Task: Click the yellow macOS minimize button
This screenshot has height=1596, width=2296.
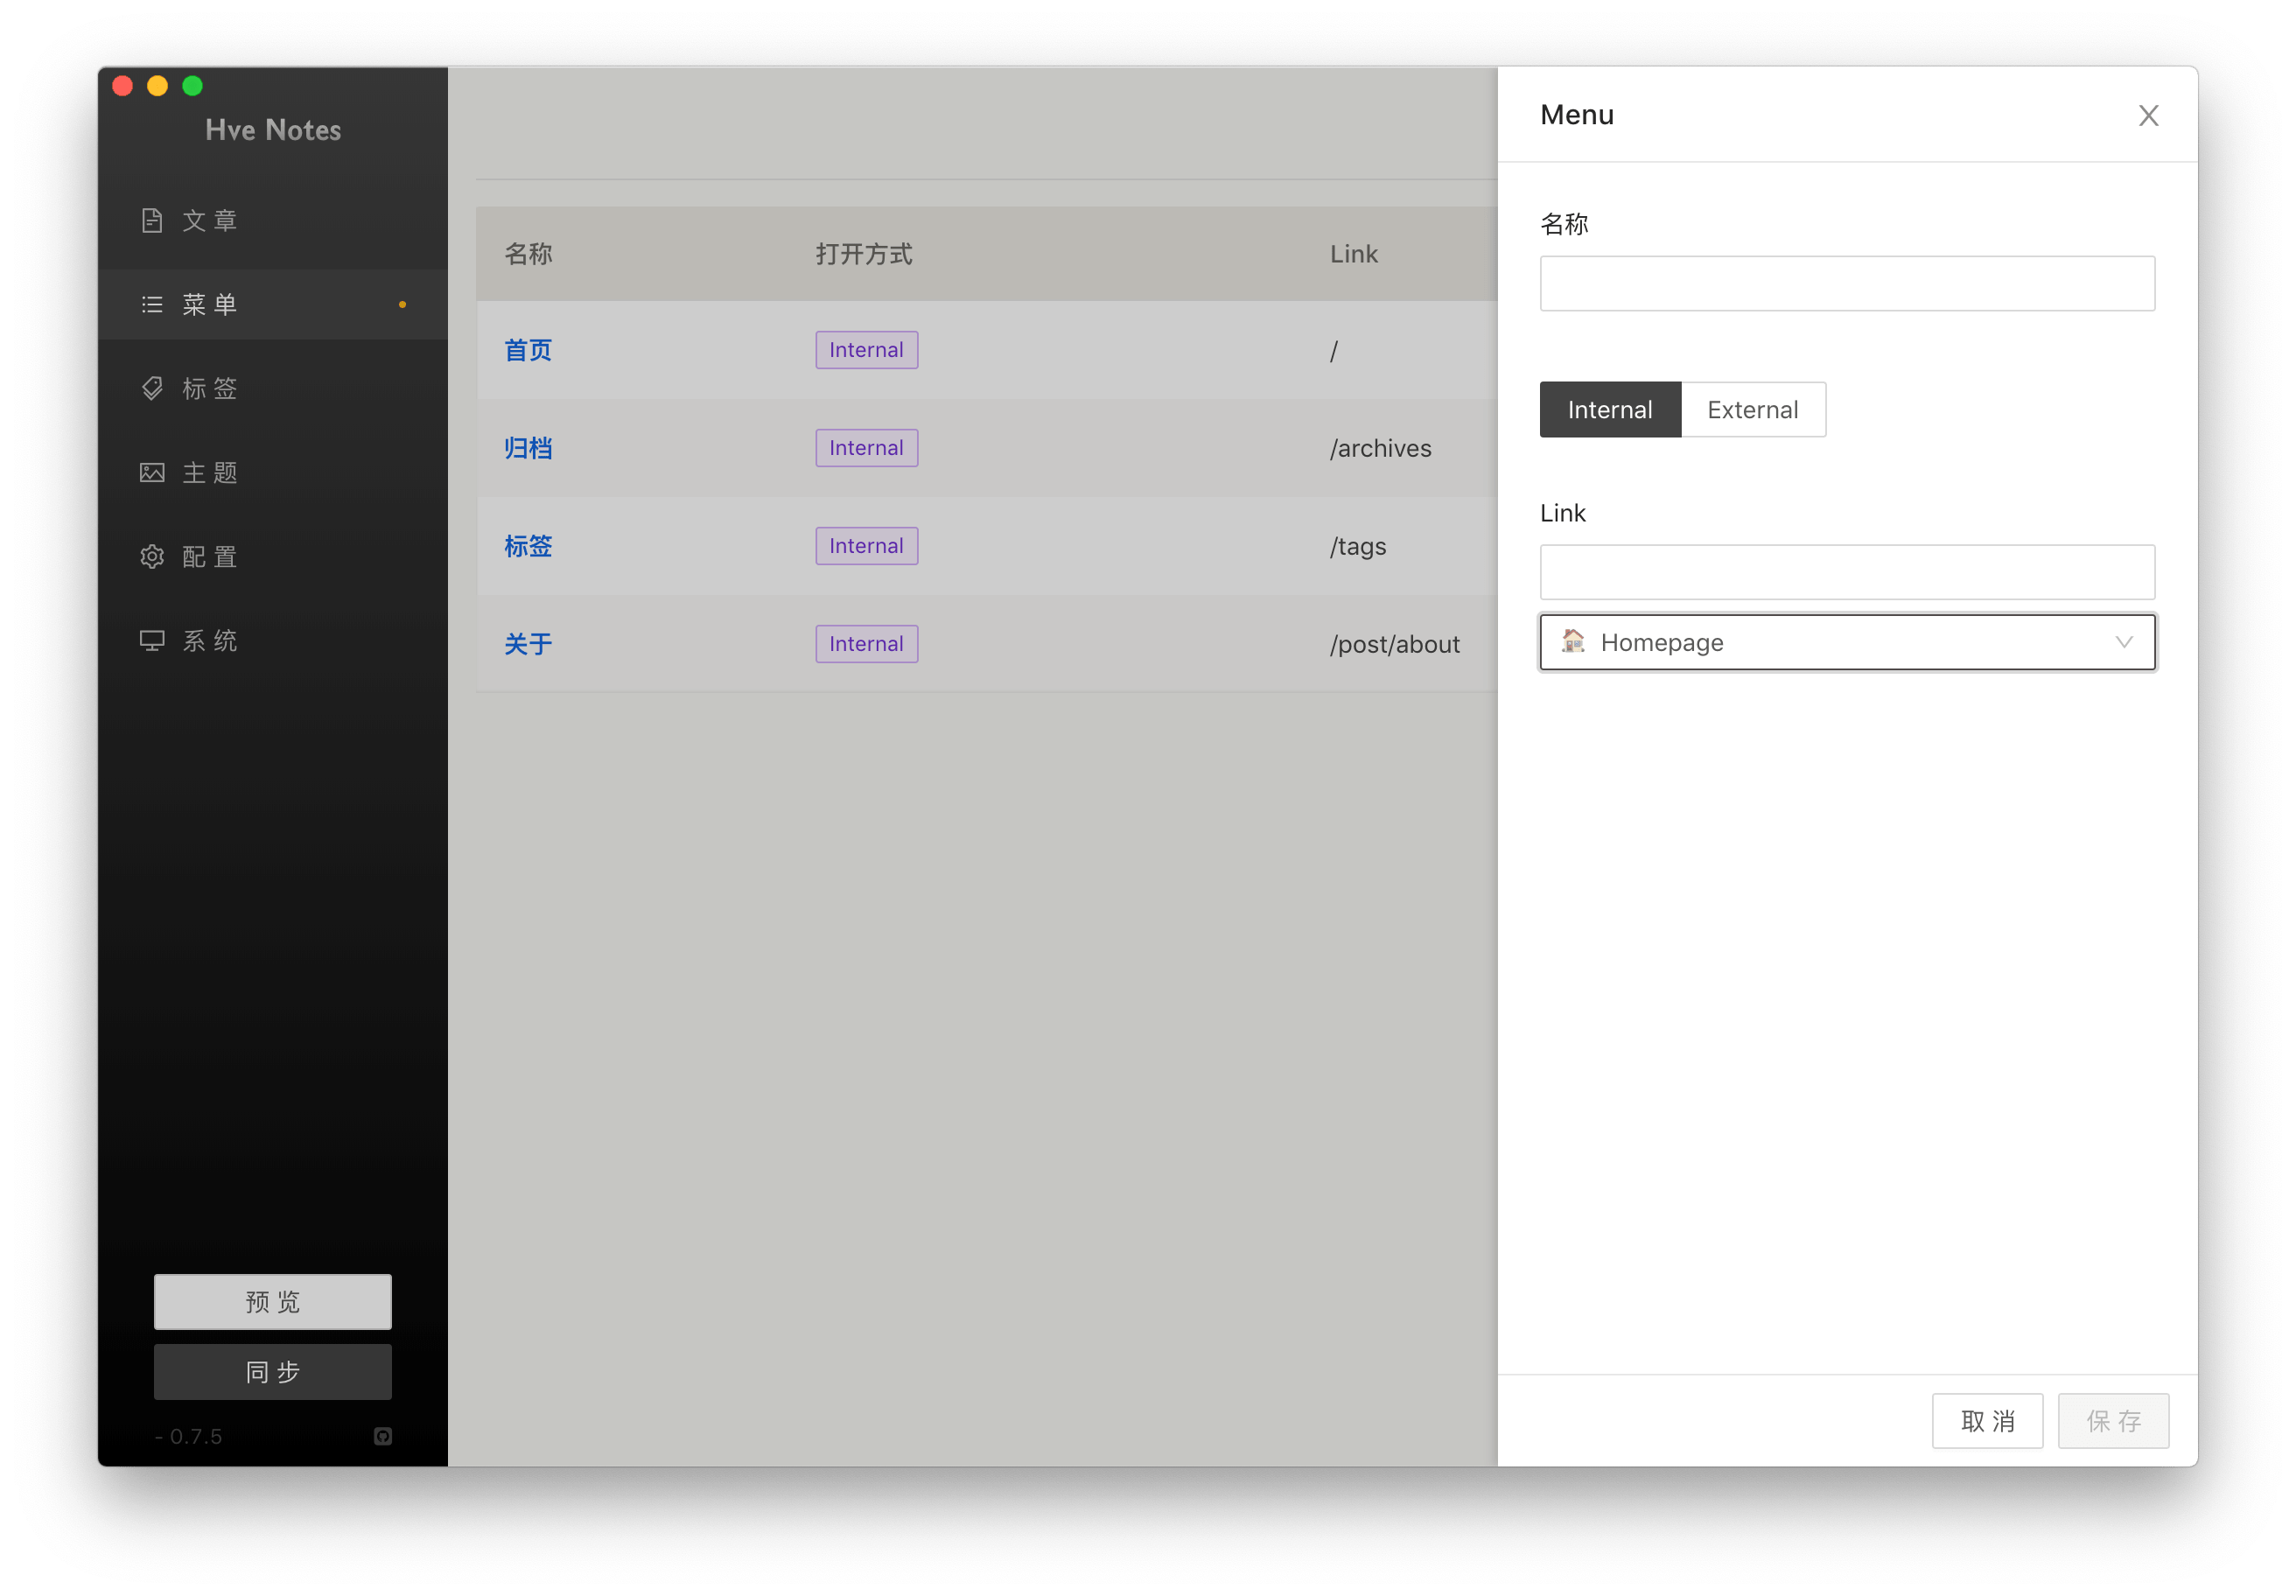Action: click(158, 86)
